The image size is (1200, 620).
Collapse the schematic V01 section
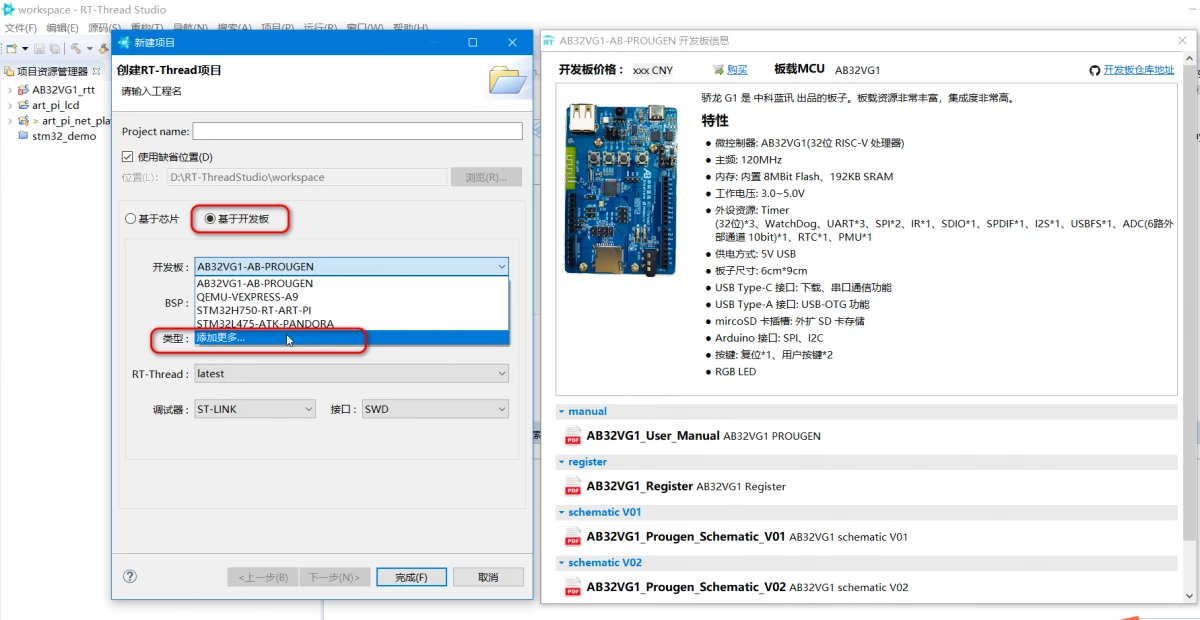tap(562, 512)
